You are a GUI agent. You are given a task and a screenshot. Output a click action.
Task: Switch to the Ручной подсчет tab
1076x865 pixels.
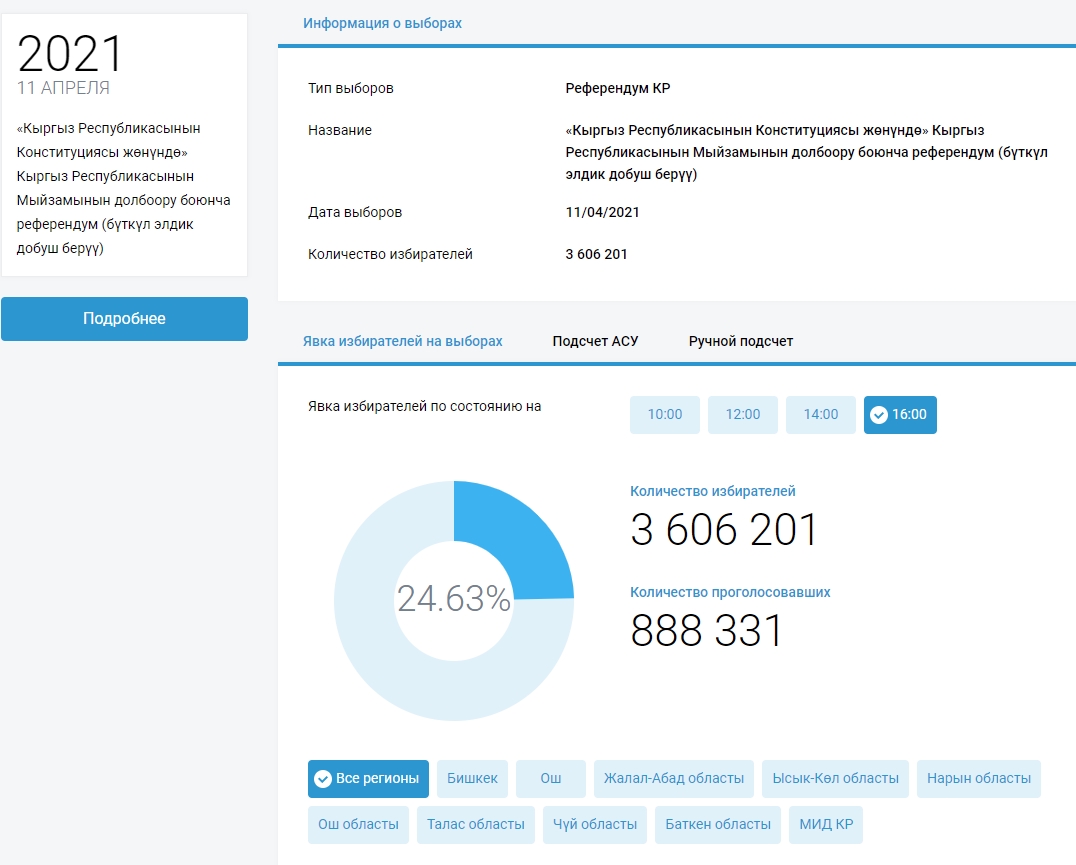[740, 341]
